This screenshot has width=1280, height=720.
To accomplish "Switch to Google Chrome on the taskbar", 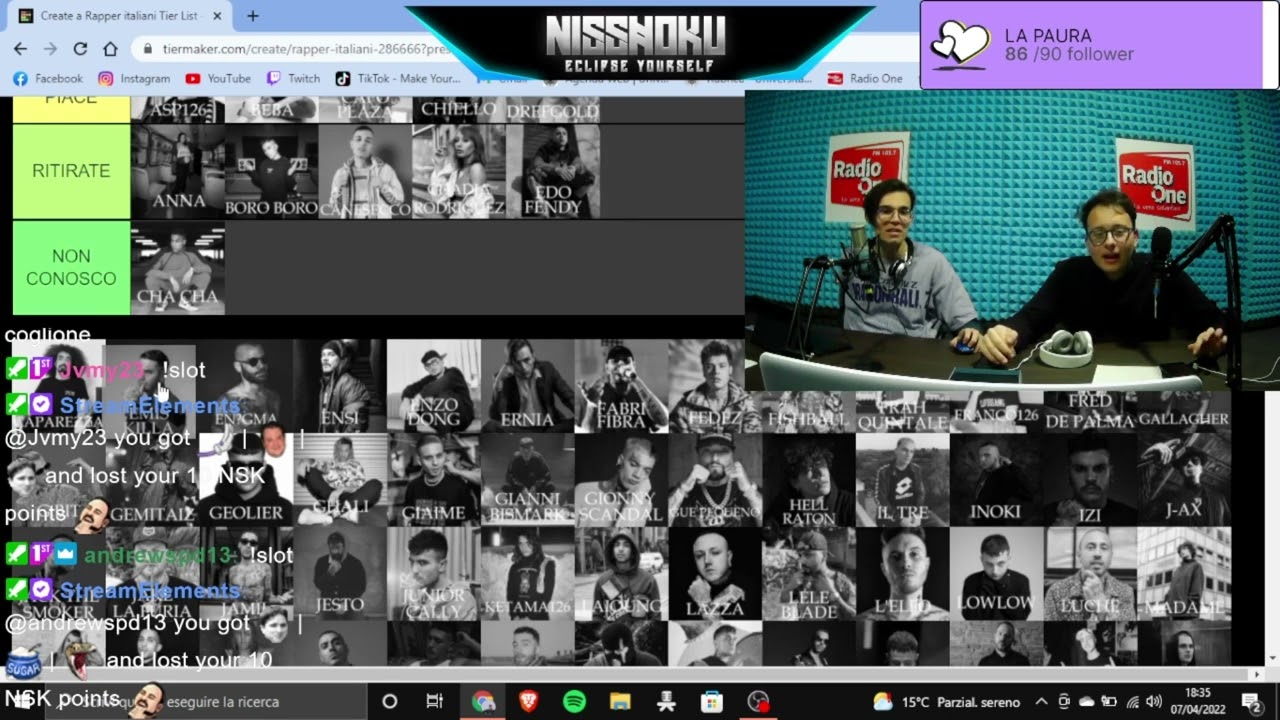I will click(x=483, y=701).
